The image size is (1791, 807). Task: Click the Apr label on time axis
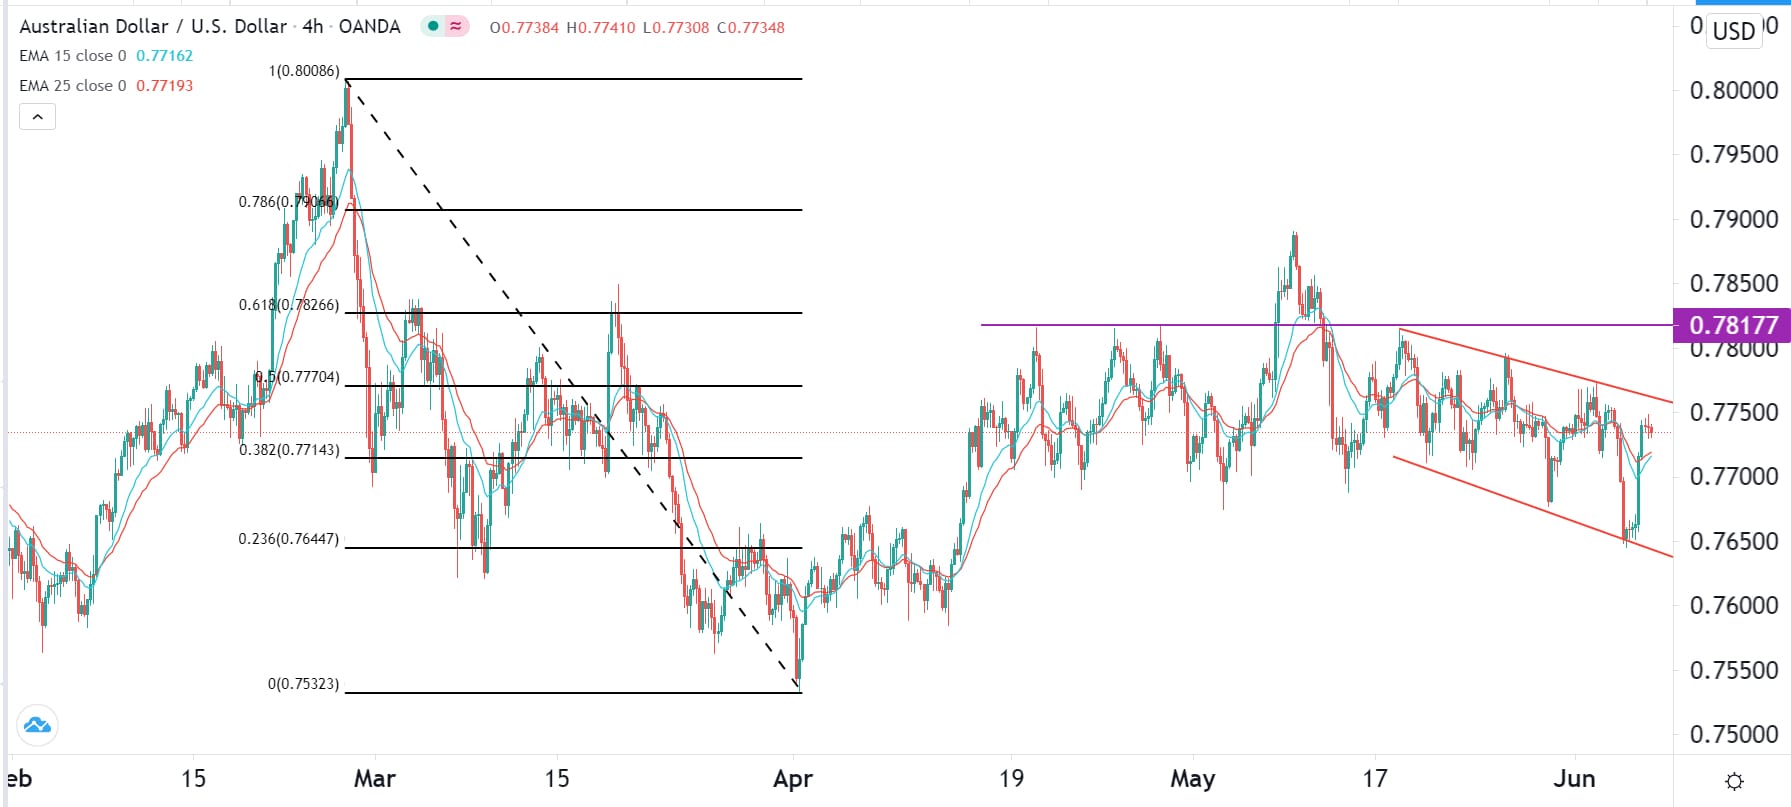pyautogui.click(x=793, y=779)
